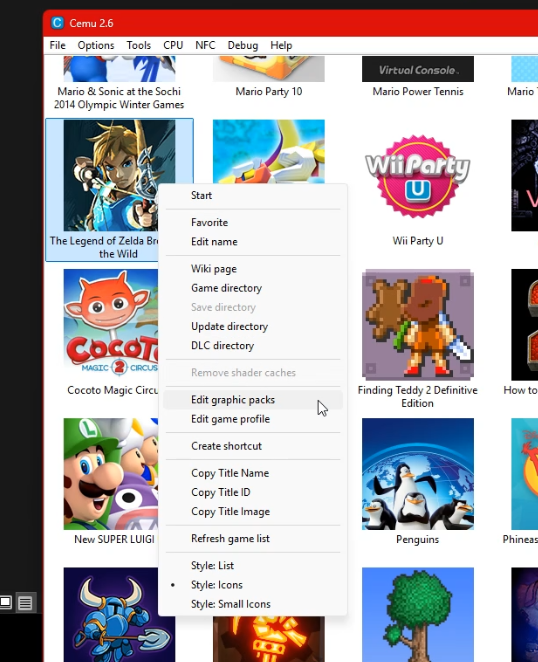Image resolution: width=538 pixels, height=662 pixels.
Task: Open the Help menu
Action: tap(281, 45)
